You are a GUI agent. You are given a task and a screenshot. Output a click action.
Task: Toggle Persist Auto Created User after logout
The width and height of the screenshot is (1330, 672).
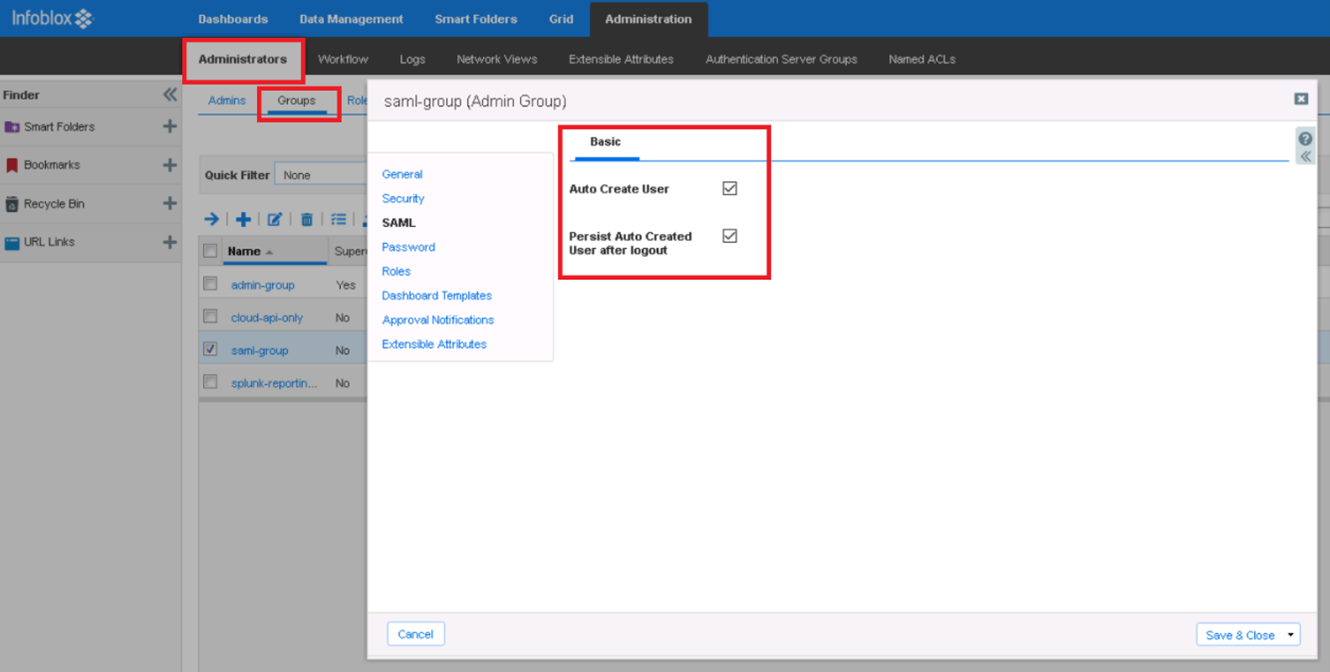[730, 236]
